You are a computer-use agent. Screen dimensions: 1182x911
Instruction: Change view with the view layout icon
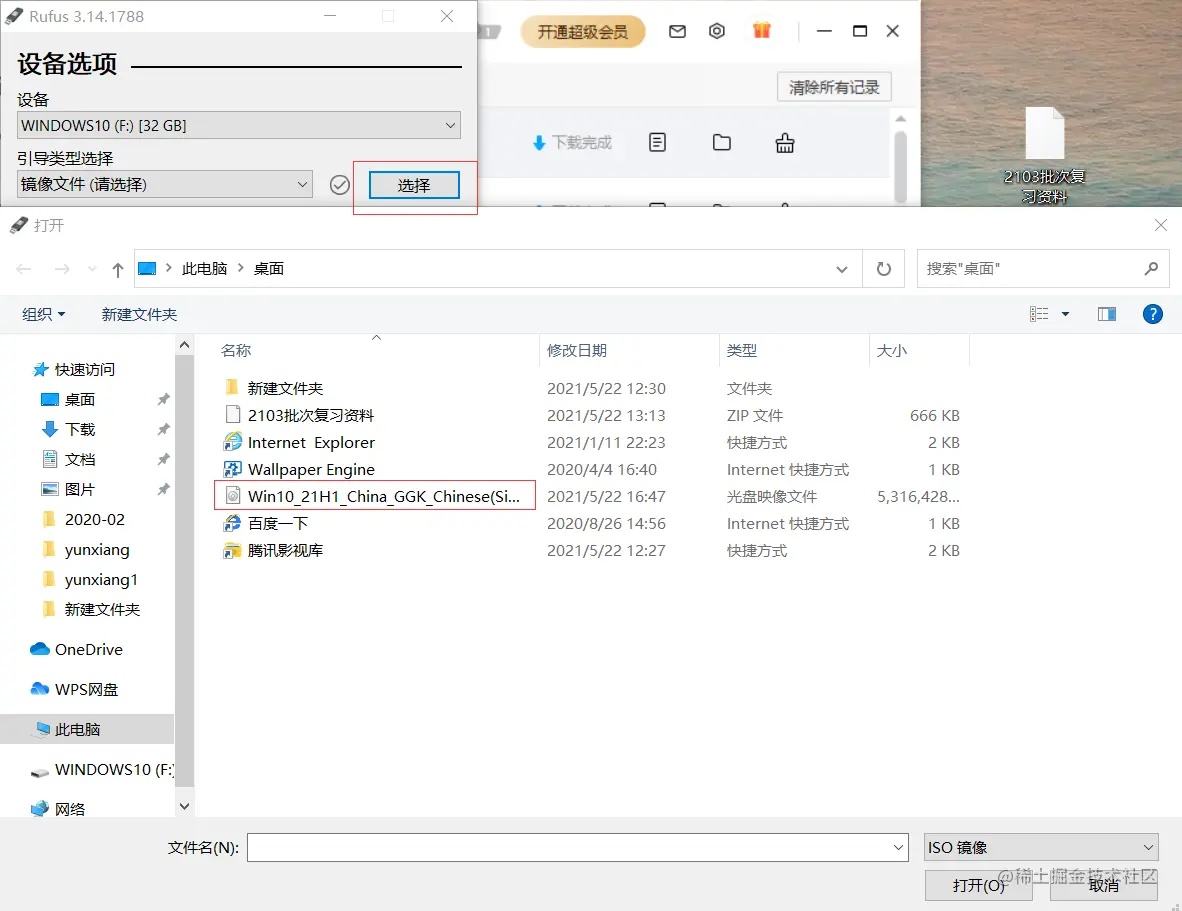1039,314
